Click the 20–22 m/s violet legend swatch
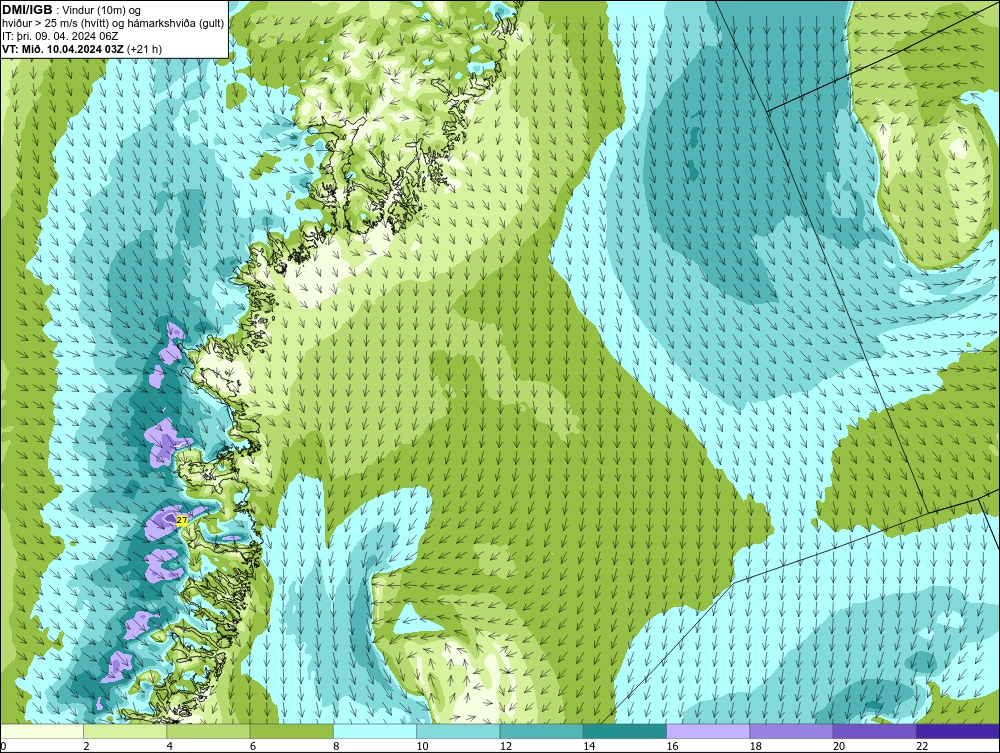Screen dimensions: 1000x753 coord(874,731)
